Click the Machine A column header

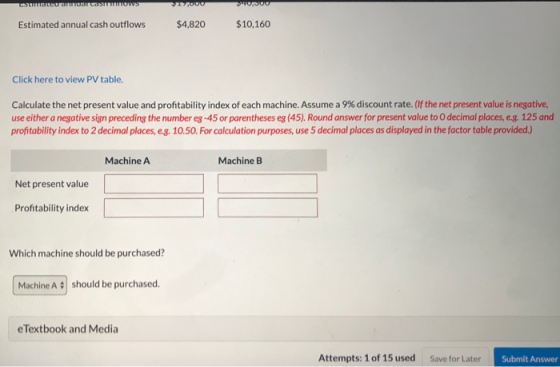click(127, 161)
